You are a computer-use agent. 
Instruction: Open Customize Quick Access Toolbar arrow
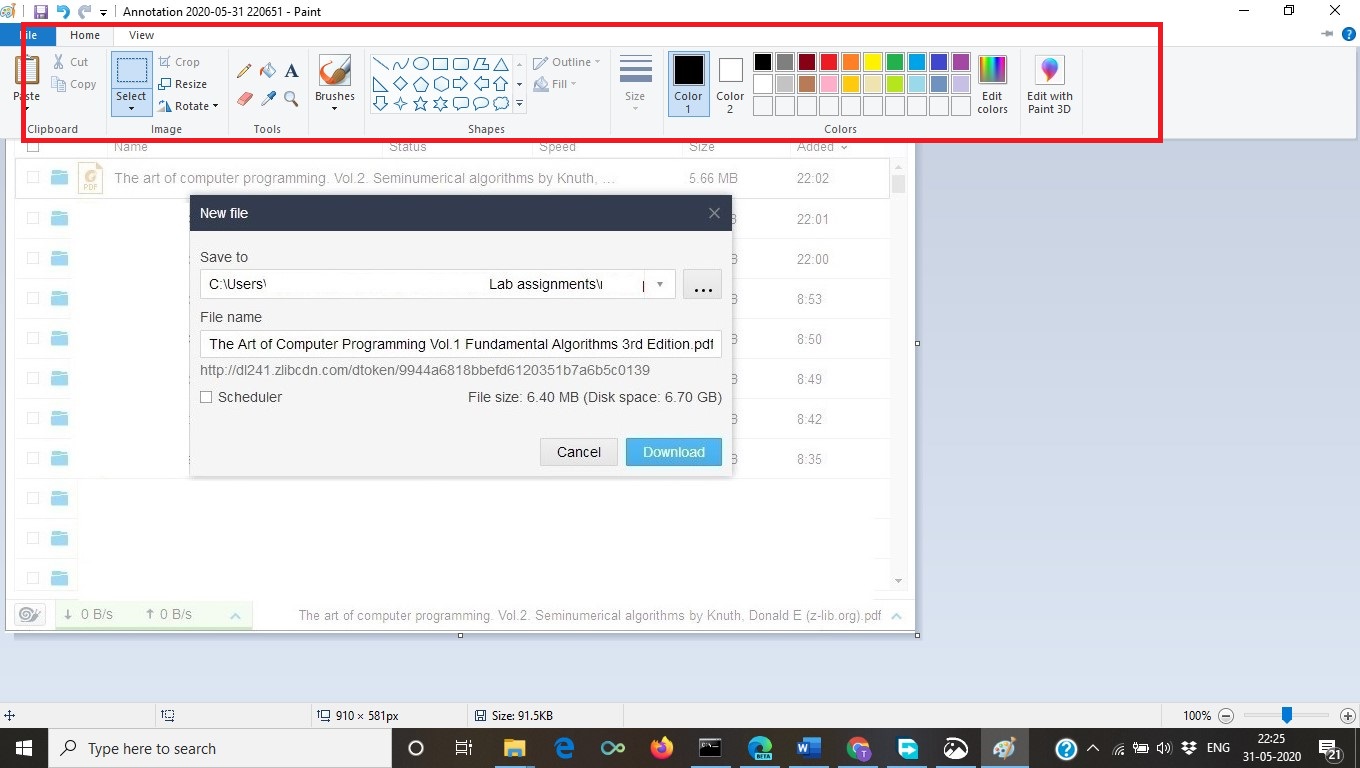click(x=104, y=13)
